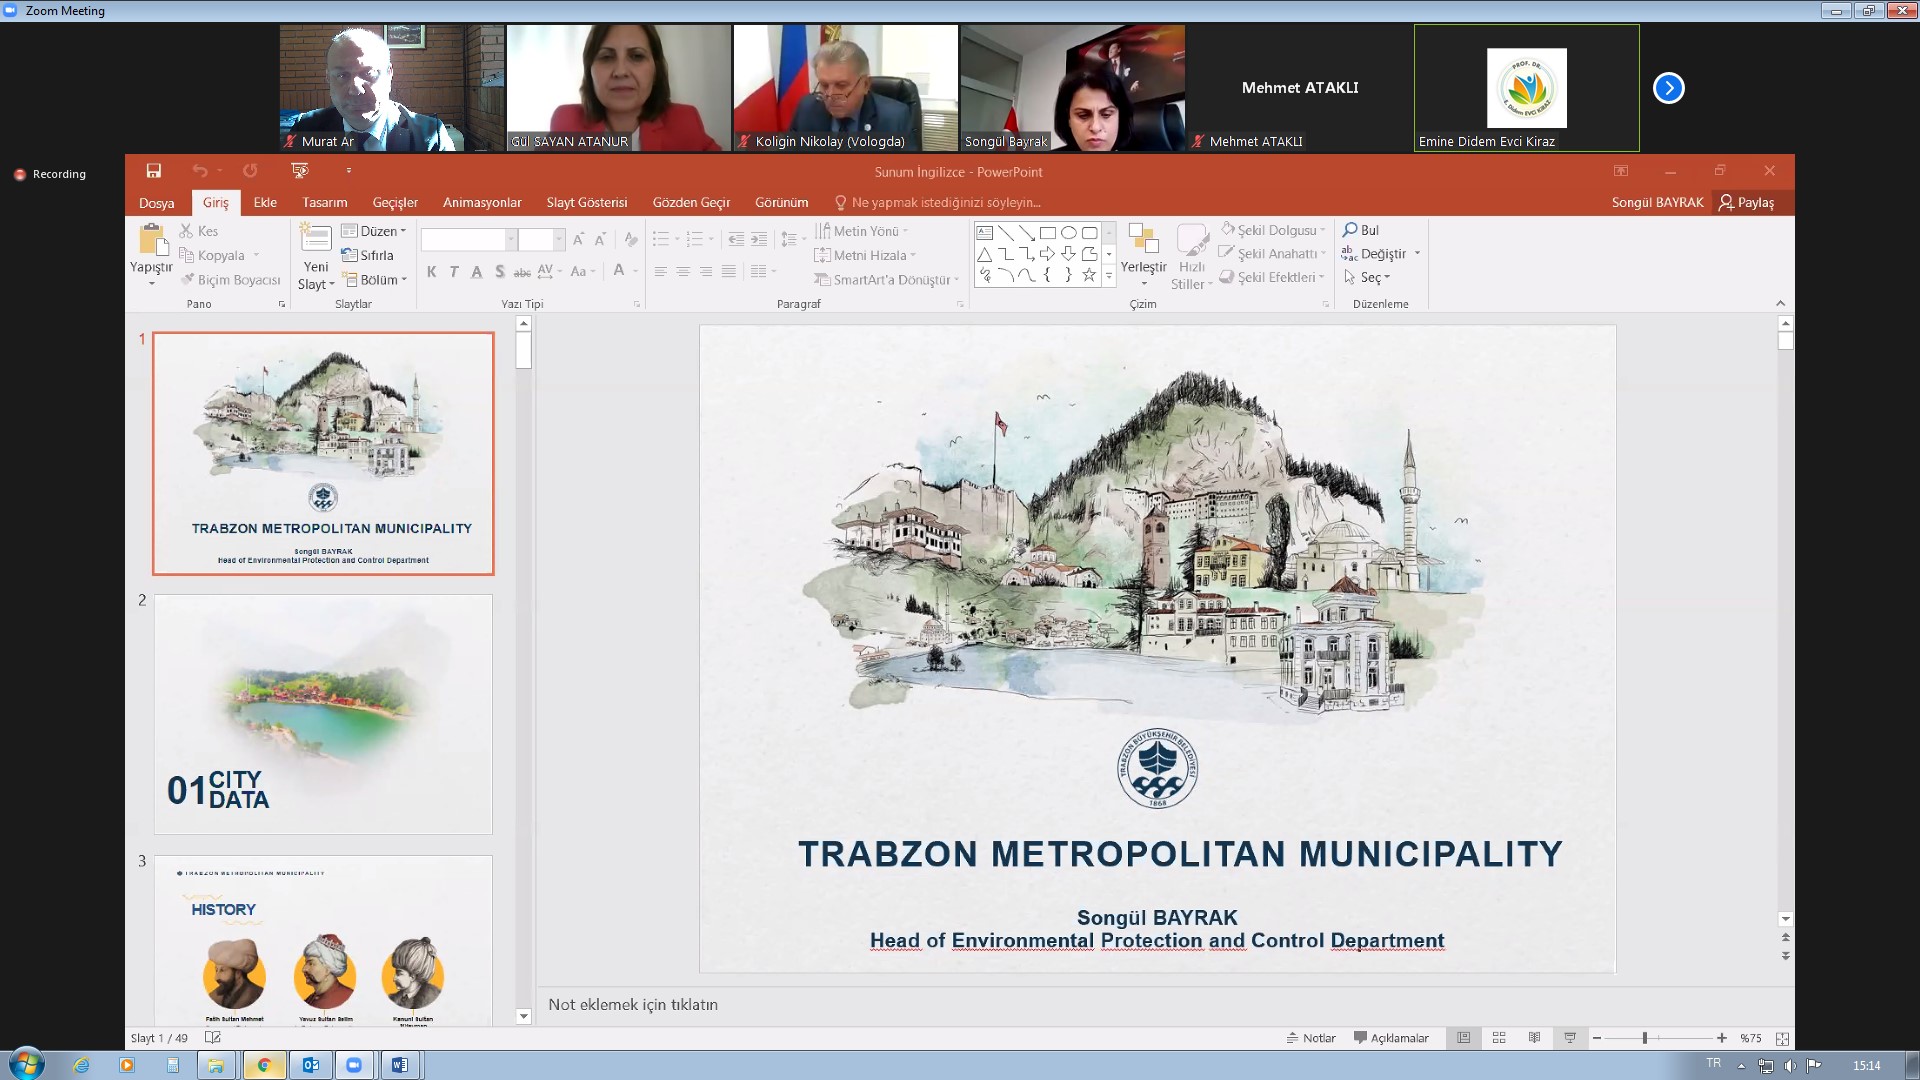Show next participants arrow in Zoom

pos(1668,88)
